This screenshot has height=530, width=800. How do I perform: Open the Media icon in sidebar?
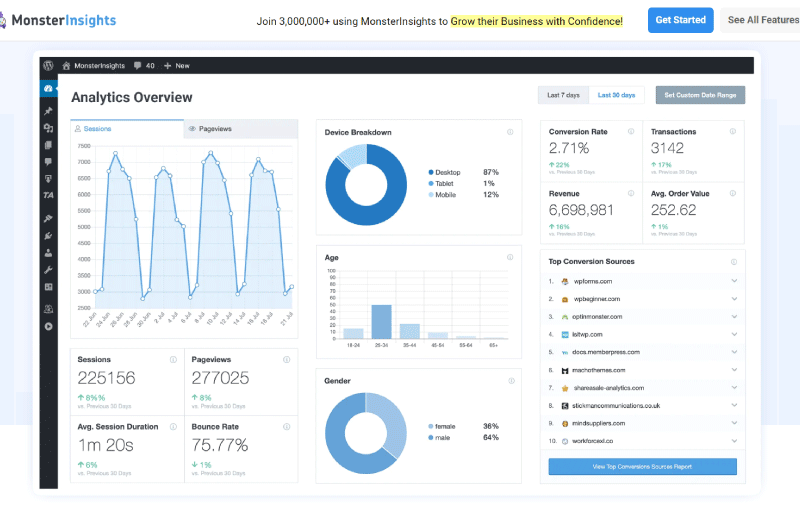48,128
